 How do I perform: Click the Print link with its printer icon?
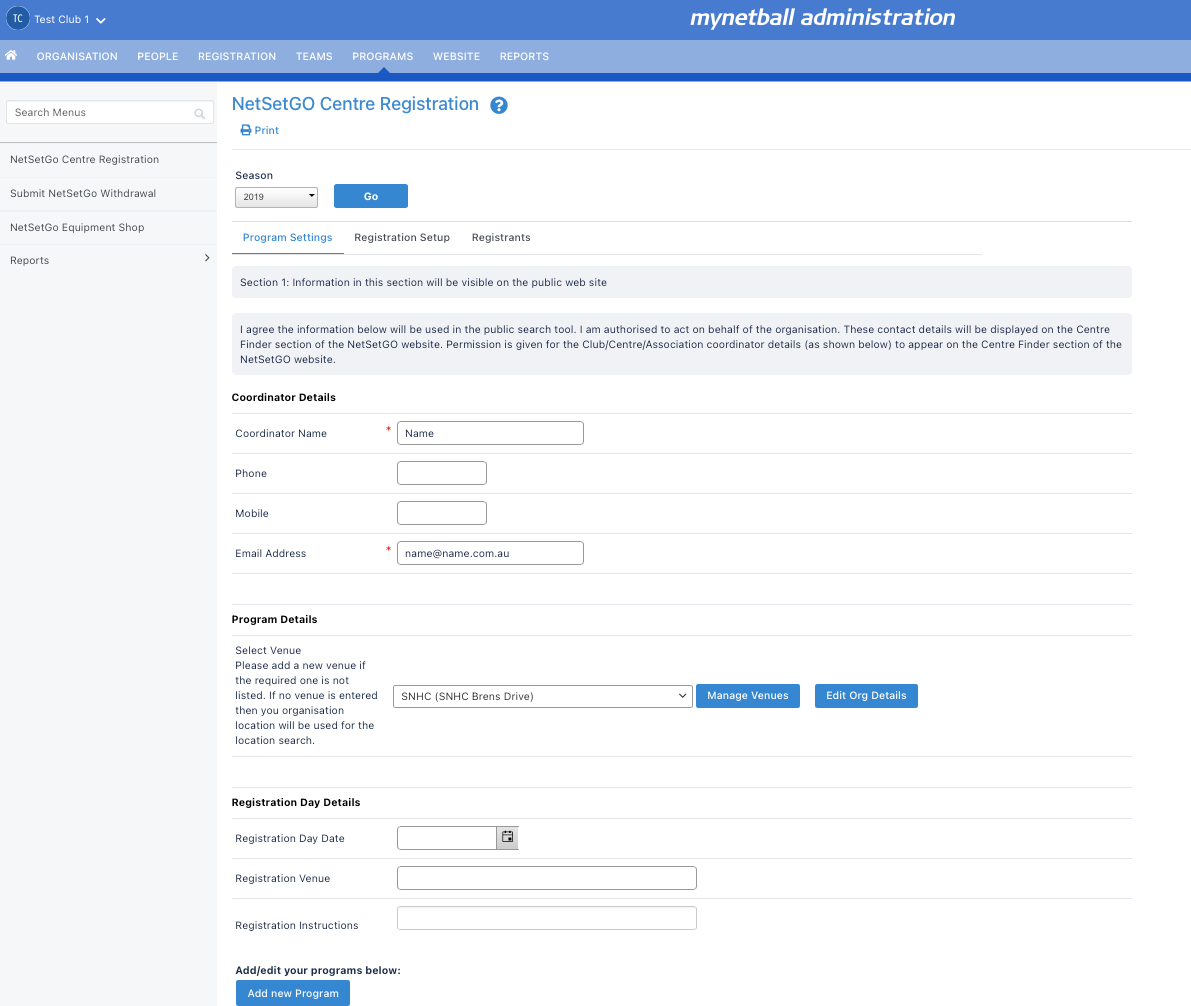click(260, 130)
